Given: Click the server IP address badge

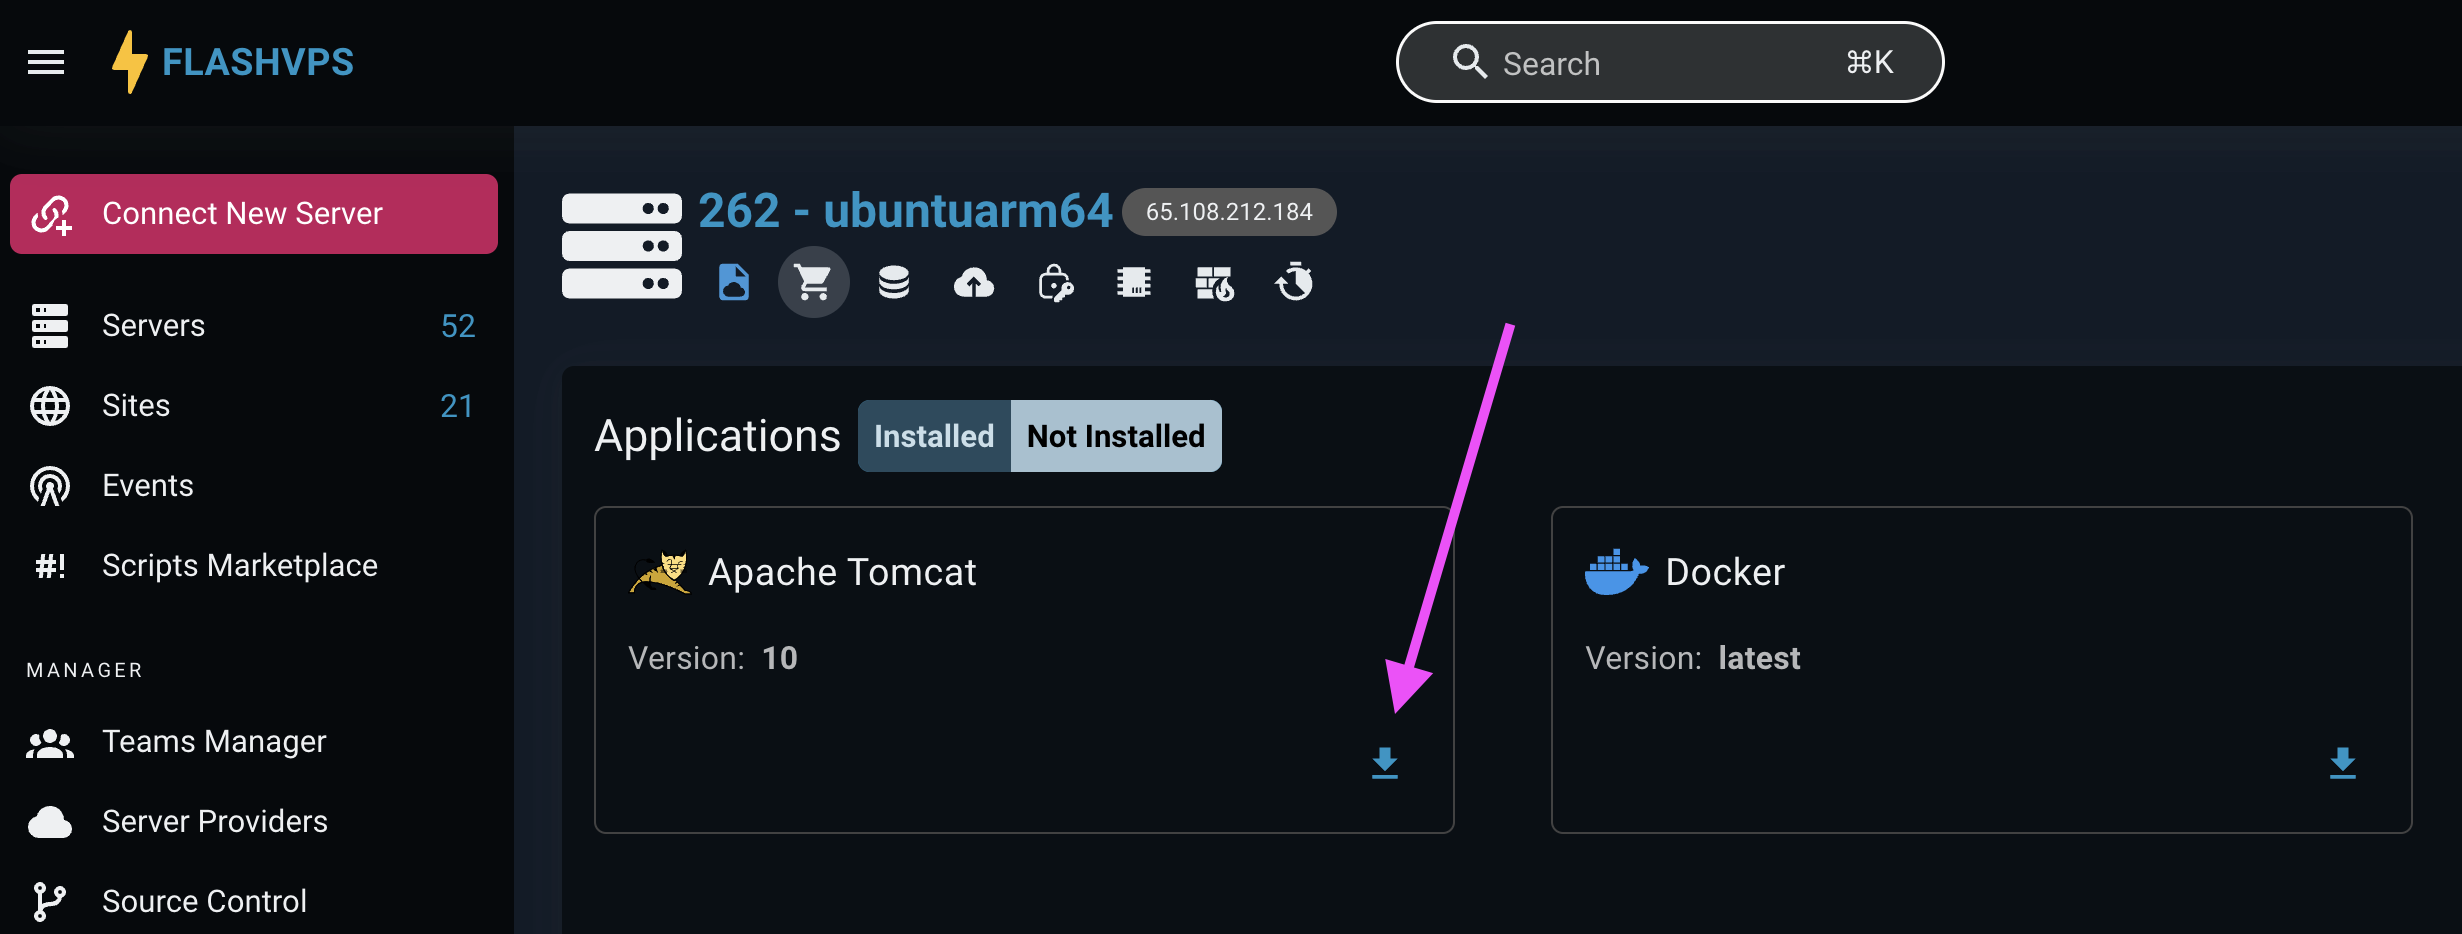Looking at the screenshot, I should 1229,212.
